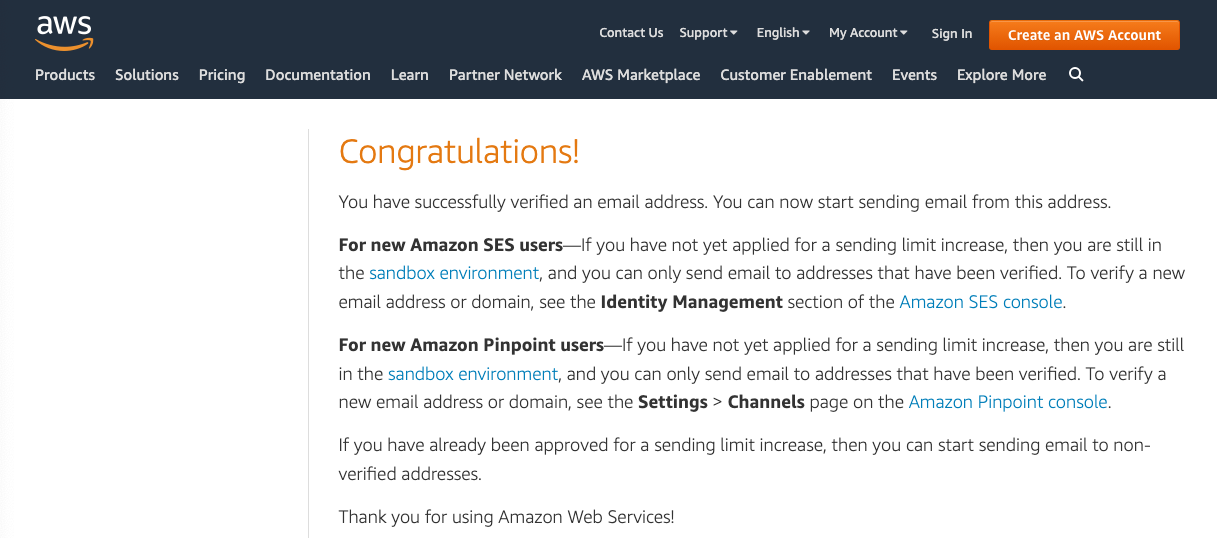
Task: Select Events in the navigation bar
Action: pos(914,75)
